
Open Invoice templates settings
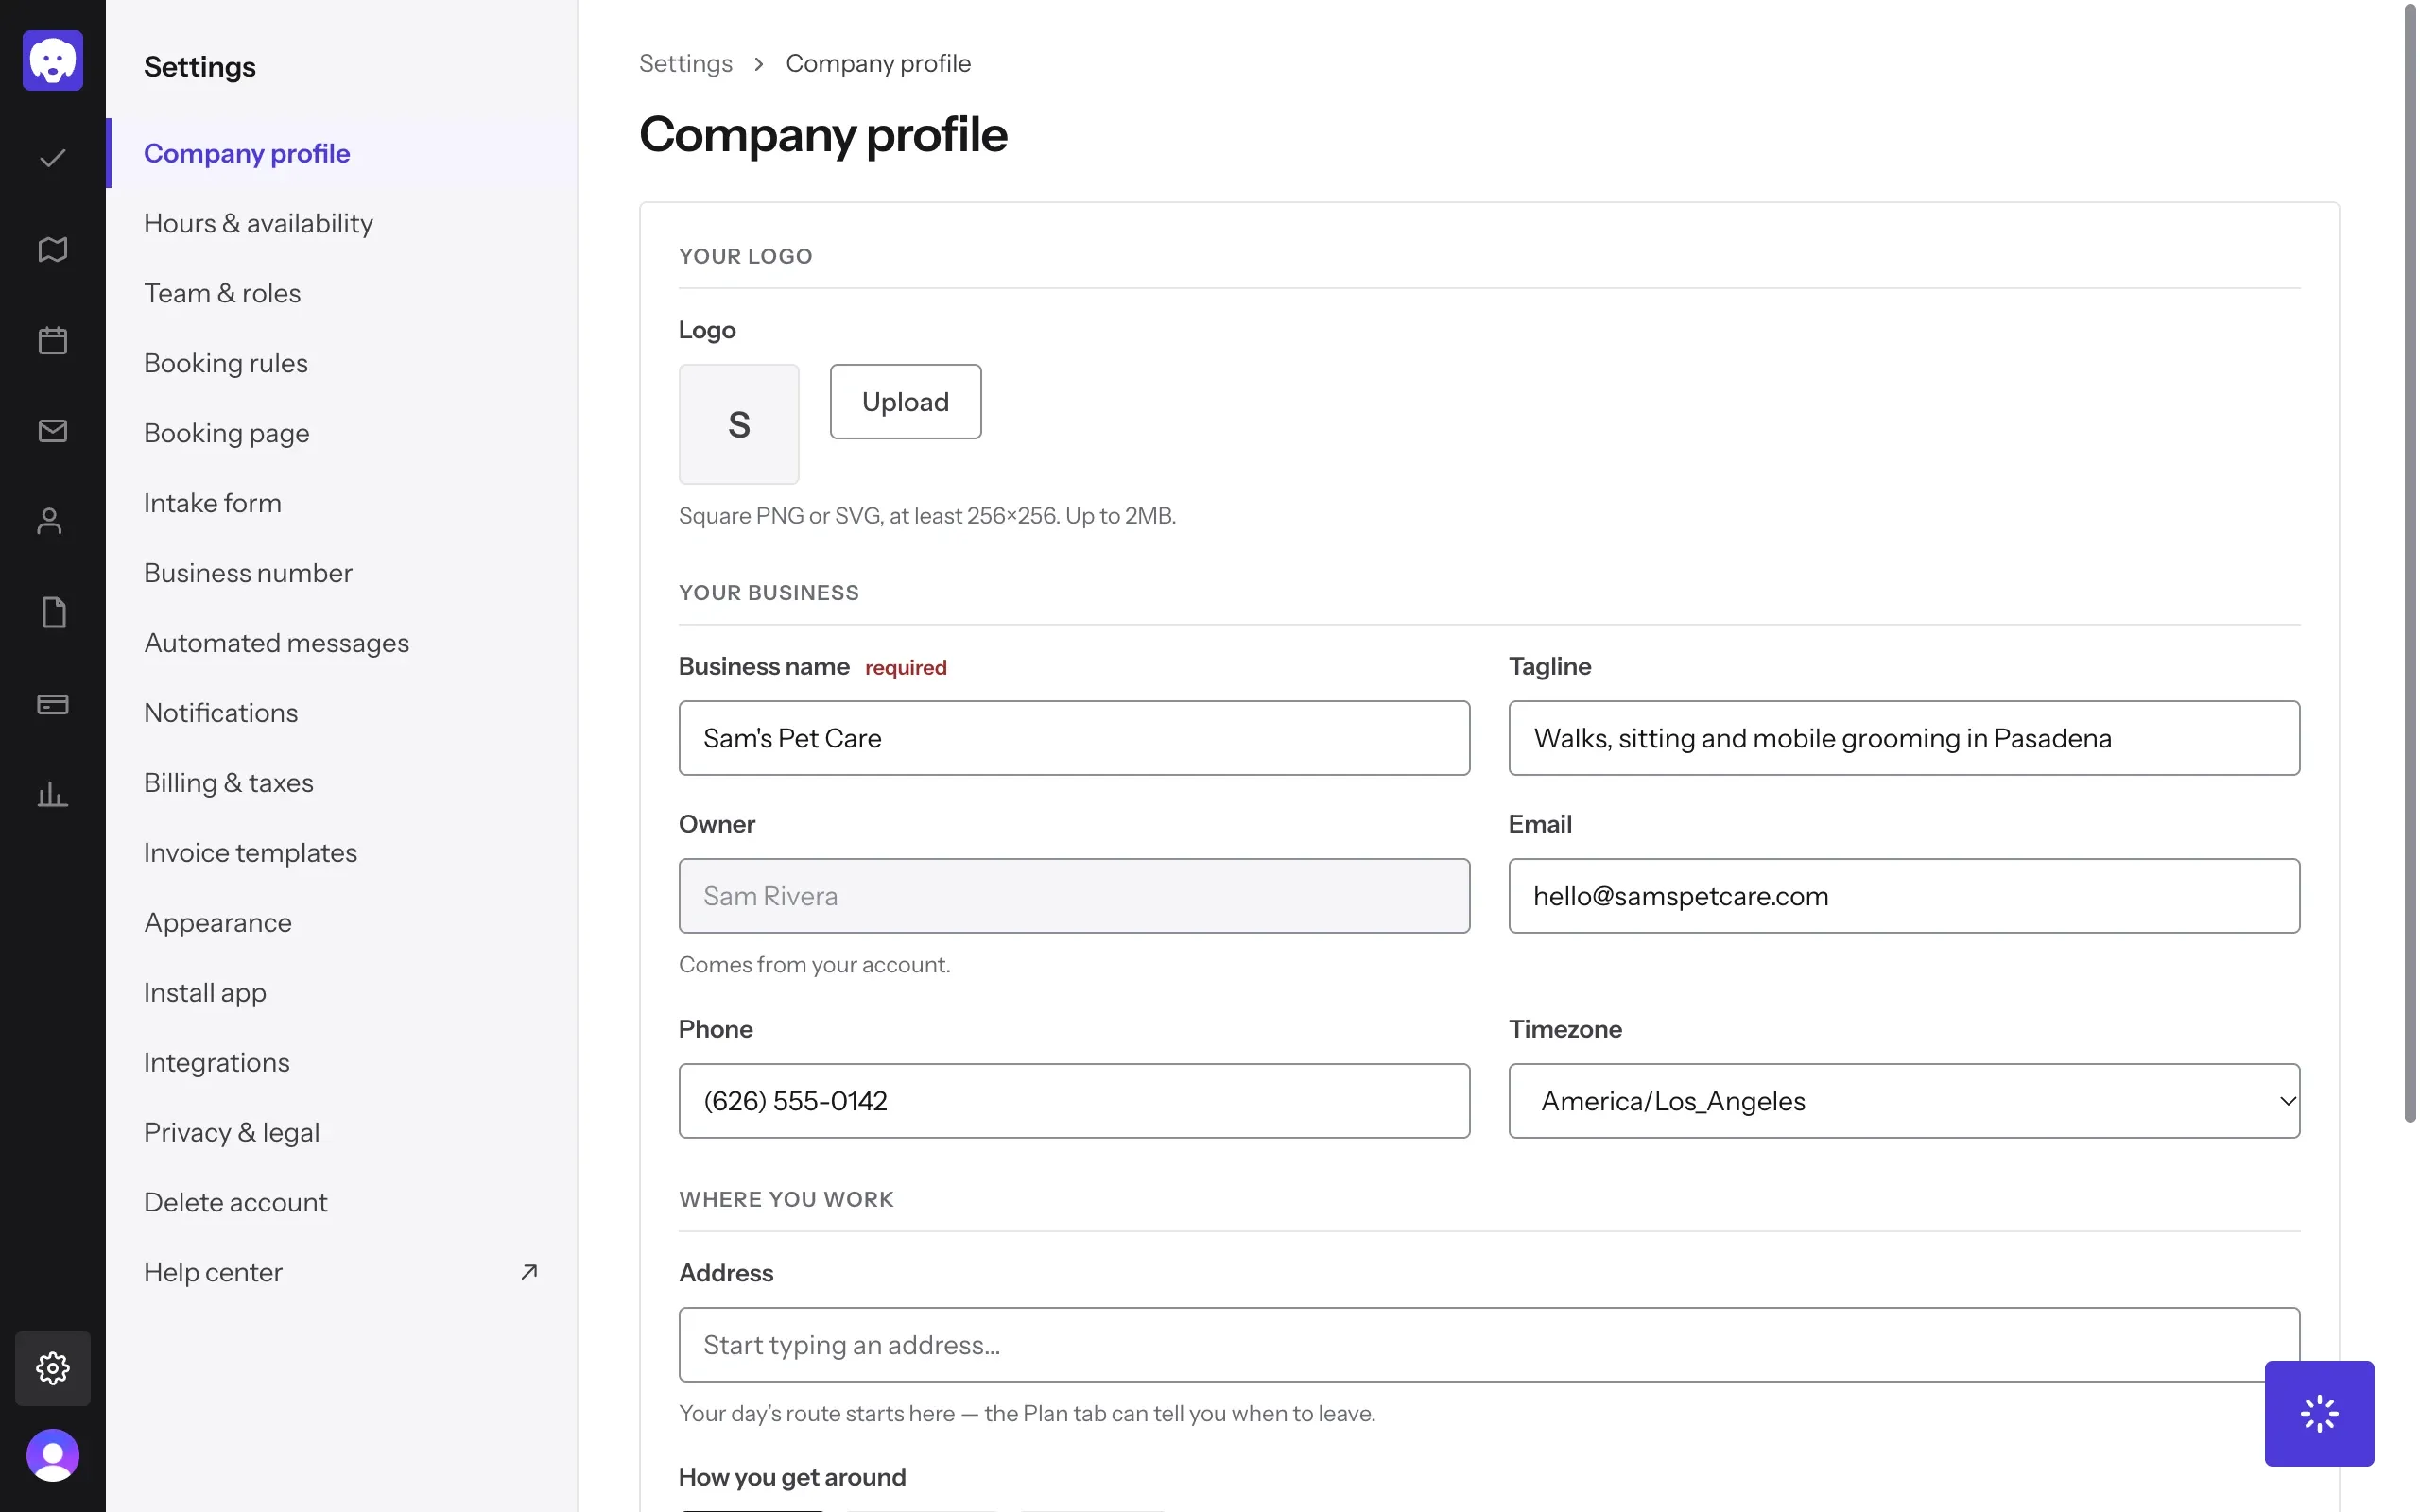(x=342, y=853)
